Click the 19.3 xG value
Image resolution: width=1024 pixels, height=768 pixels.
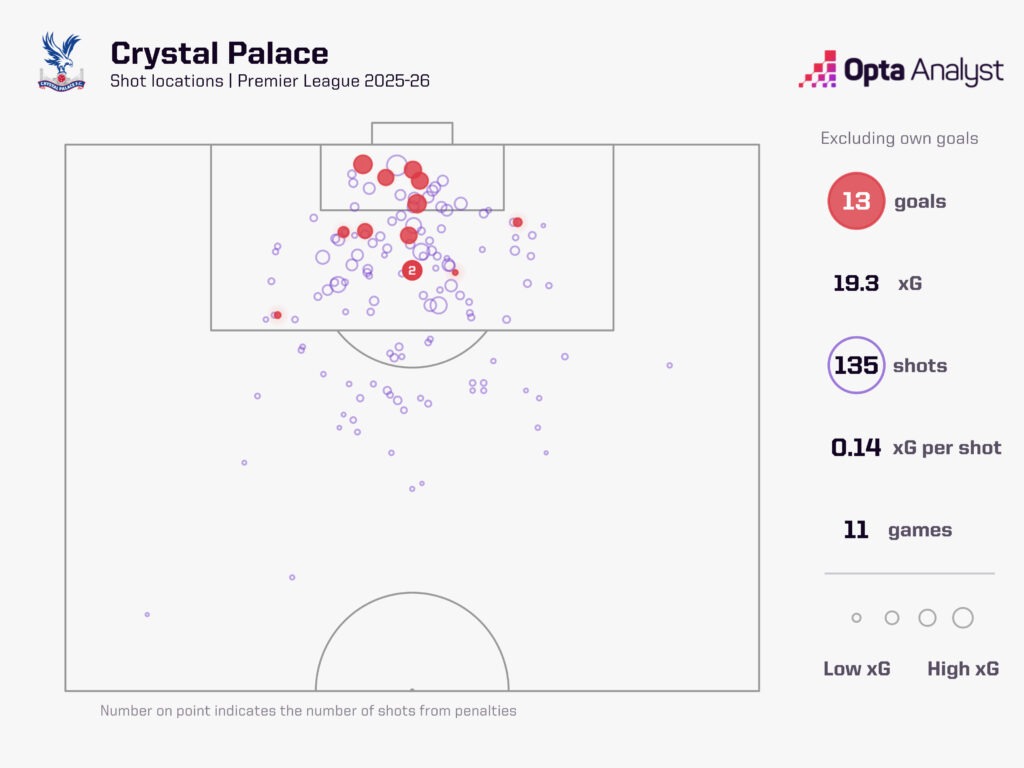pyautogui.click(x=856, y=283)
